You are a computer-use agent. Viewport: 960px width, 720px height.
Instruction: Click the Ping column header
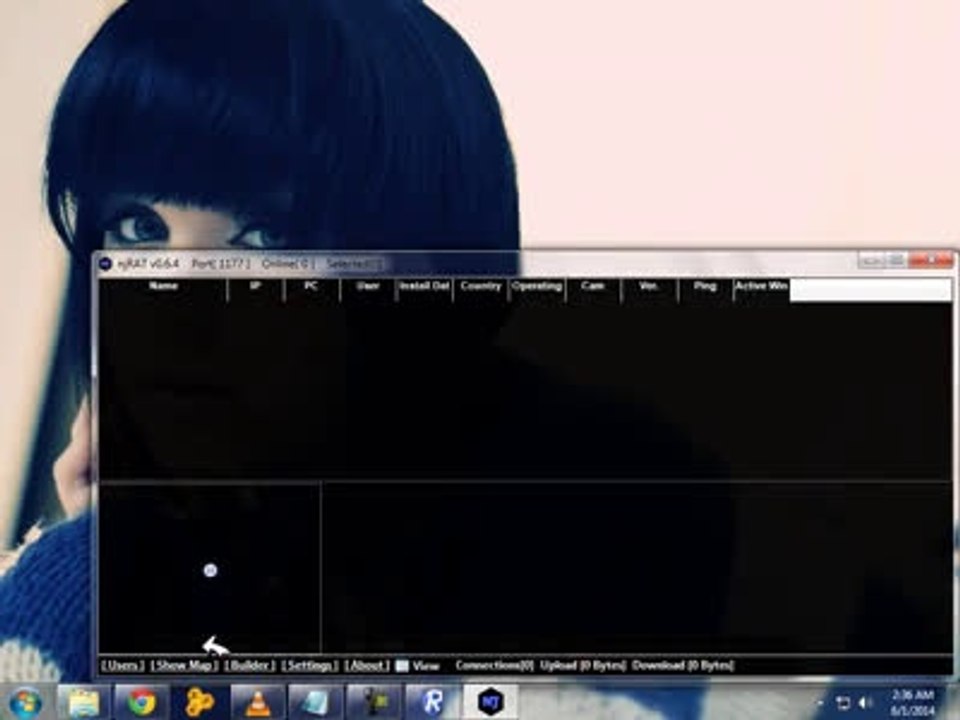[705, 287]
